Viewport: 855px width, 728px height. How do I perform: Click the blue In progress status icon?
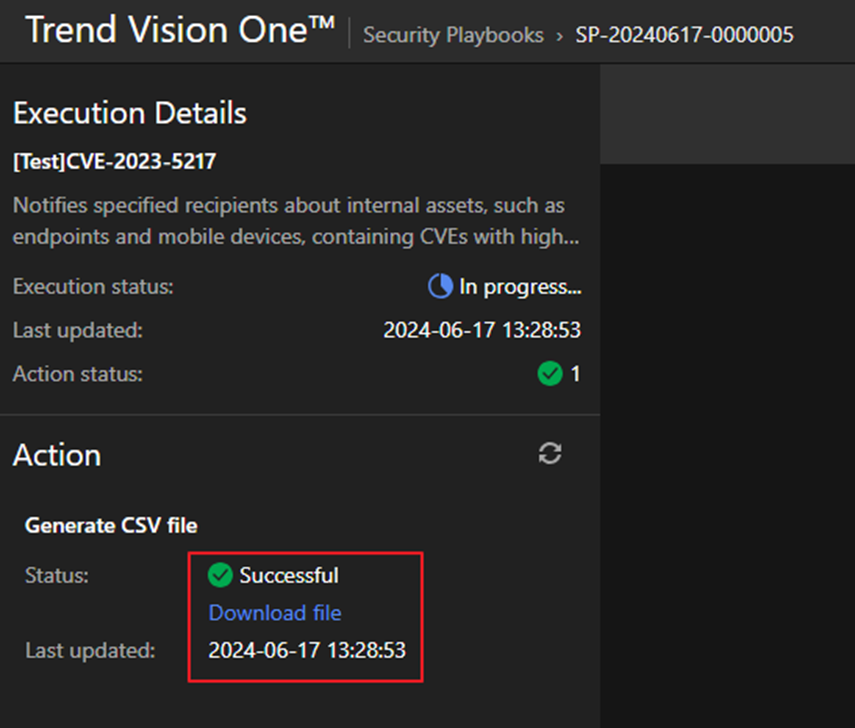[440, 288]
